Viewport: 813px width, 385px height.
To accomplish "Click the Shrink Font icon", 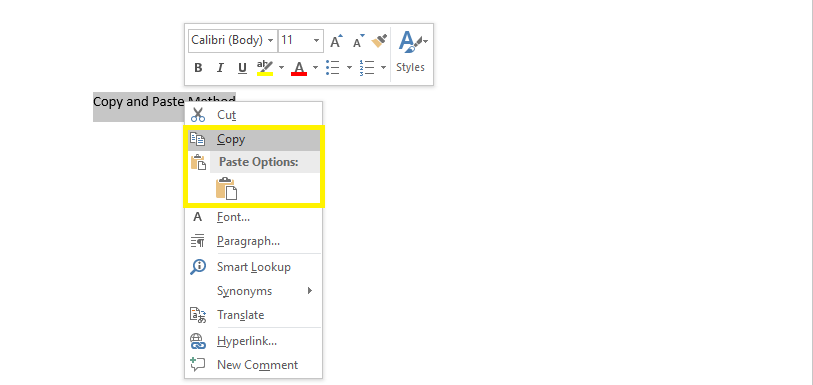I will click(358, 41).
